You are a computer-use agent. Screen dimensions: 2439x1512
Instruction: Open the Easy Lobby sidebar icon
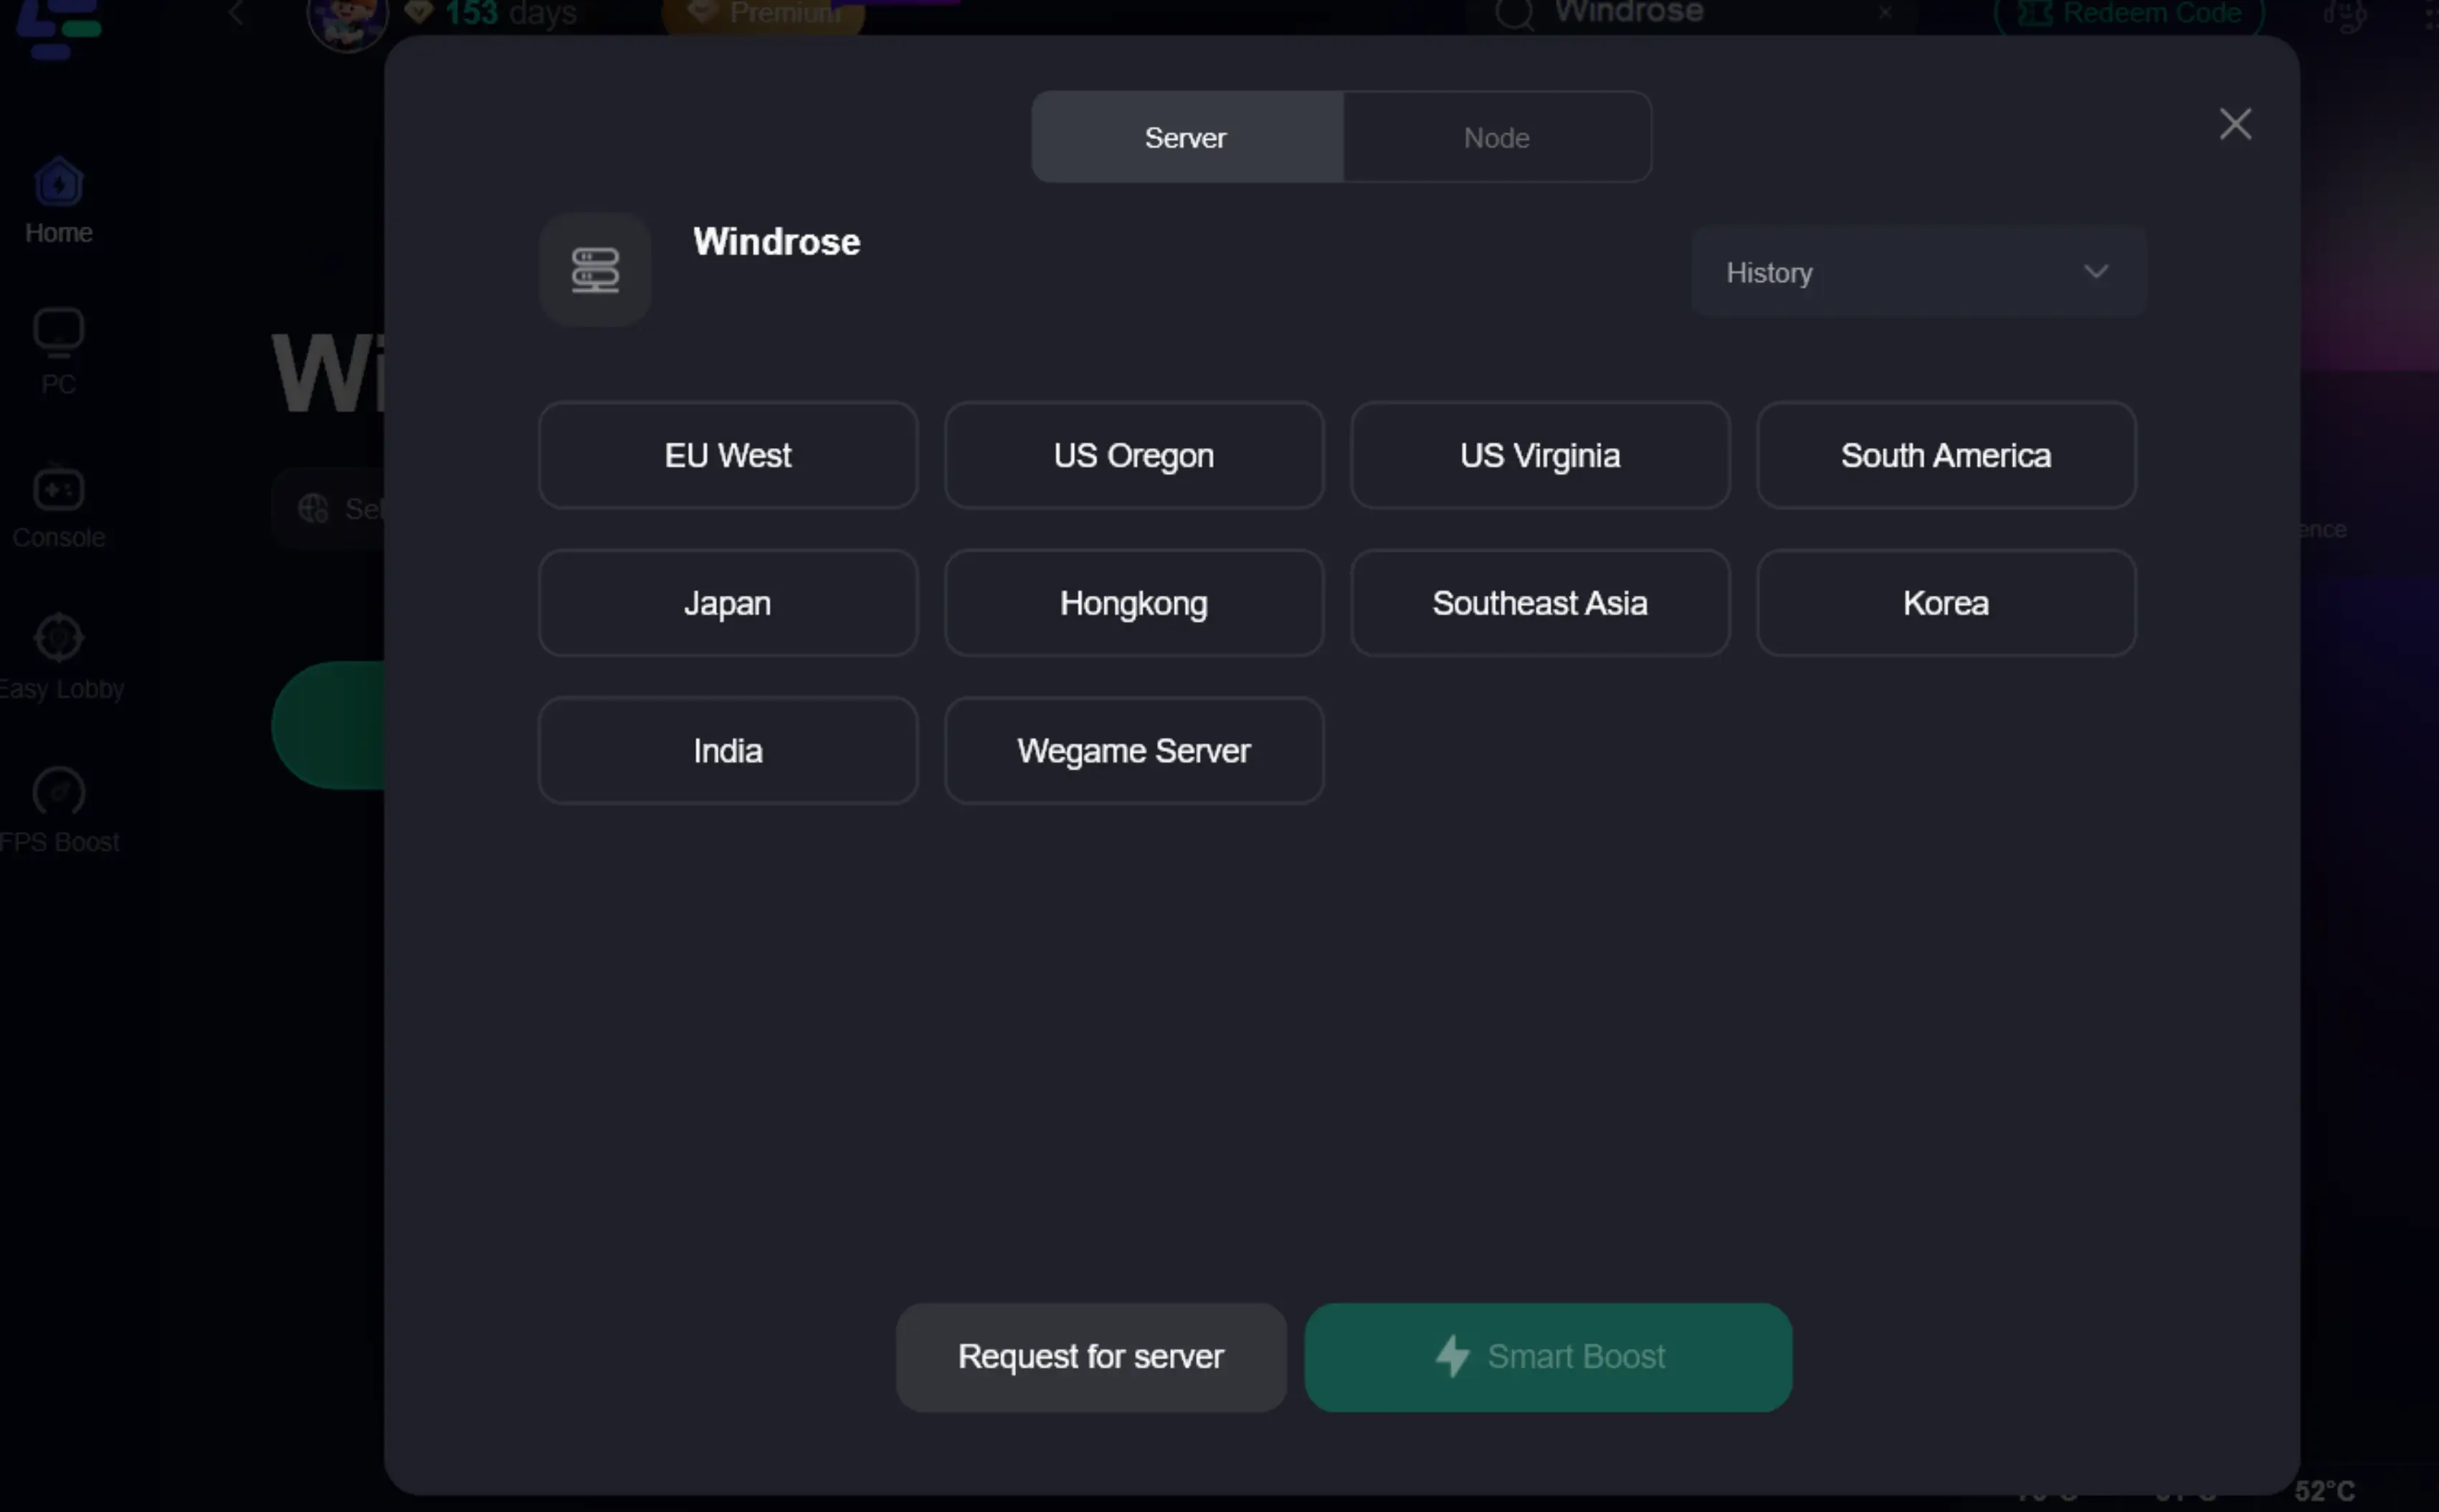point(58,638)
